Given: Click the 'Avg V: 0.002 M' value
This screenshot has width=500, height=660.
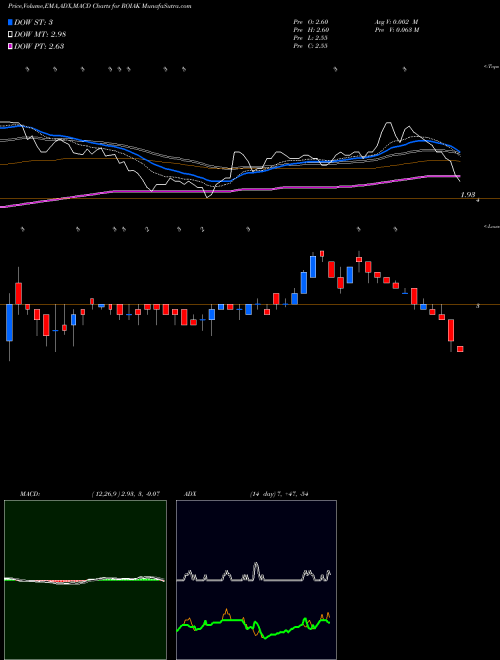Looking at the screenshot, I should [396, 22].
